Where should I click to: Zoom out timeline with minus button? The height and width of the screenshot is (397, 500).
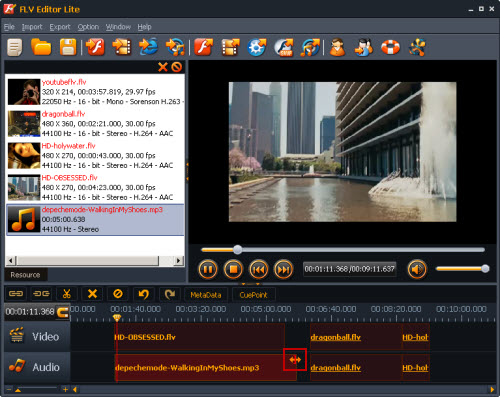(9, 389)
